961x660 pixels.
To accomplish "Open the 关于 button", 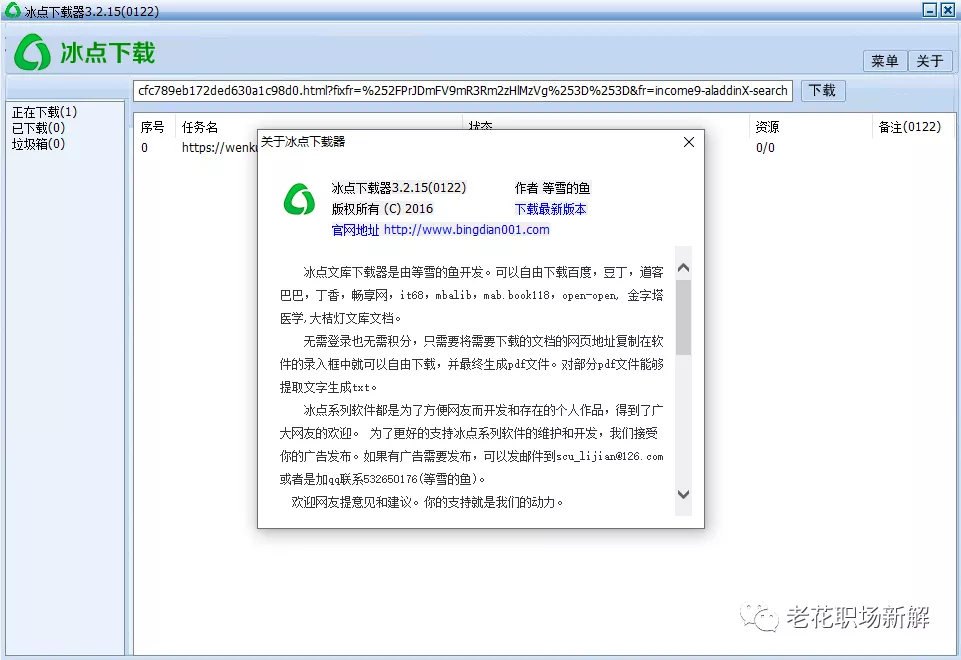I will point(930,61).
